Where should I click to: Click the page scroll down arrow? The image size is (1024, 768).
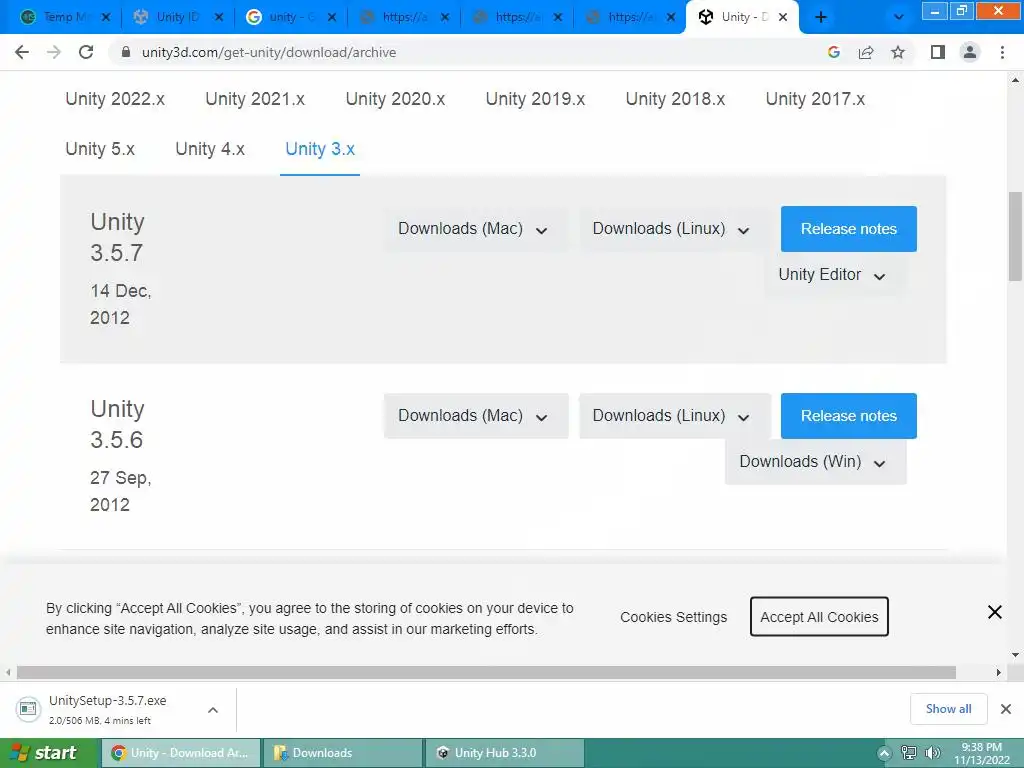pos(1015,654)
